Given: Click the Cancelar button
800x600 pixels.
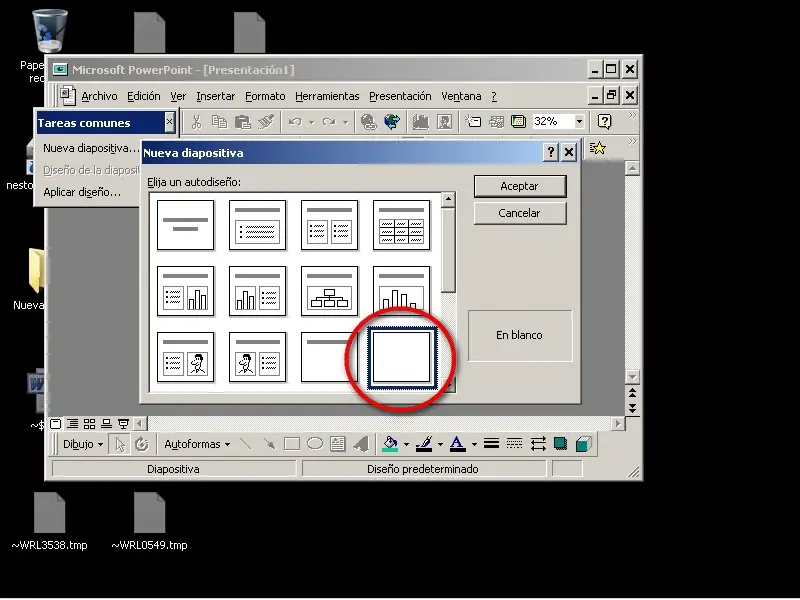Looking at the screenshot, I should 520,213.
